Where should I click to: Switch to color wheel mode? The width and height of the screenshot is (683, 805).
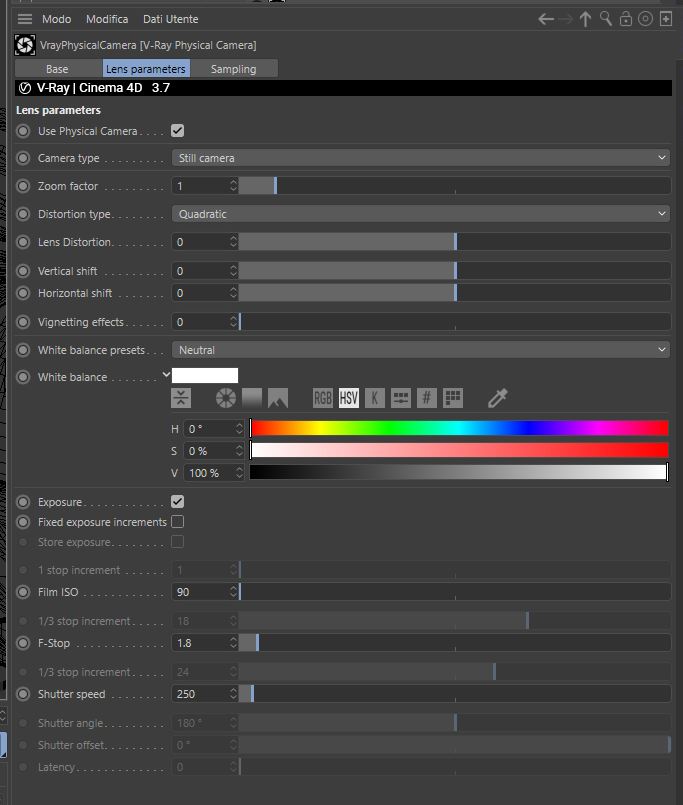226,398
